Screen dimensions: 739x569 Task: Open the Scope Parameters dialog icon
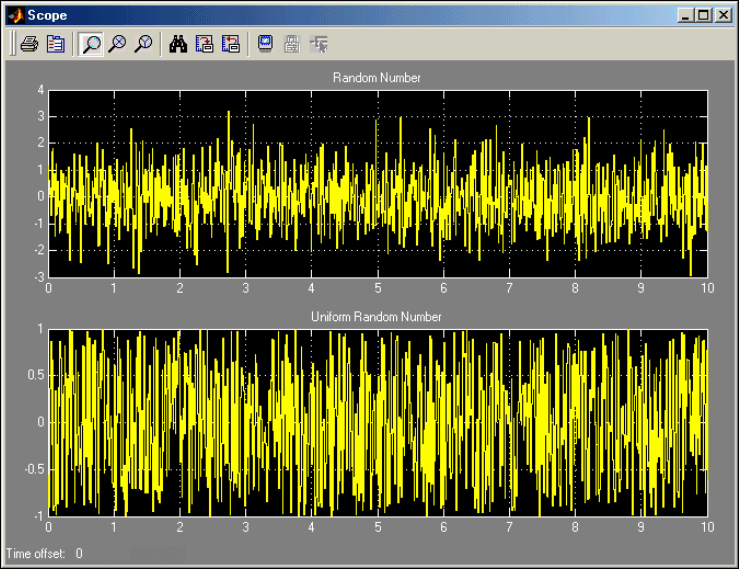click(x=56, y=44)
